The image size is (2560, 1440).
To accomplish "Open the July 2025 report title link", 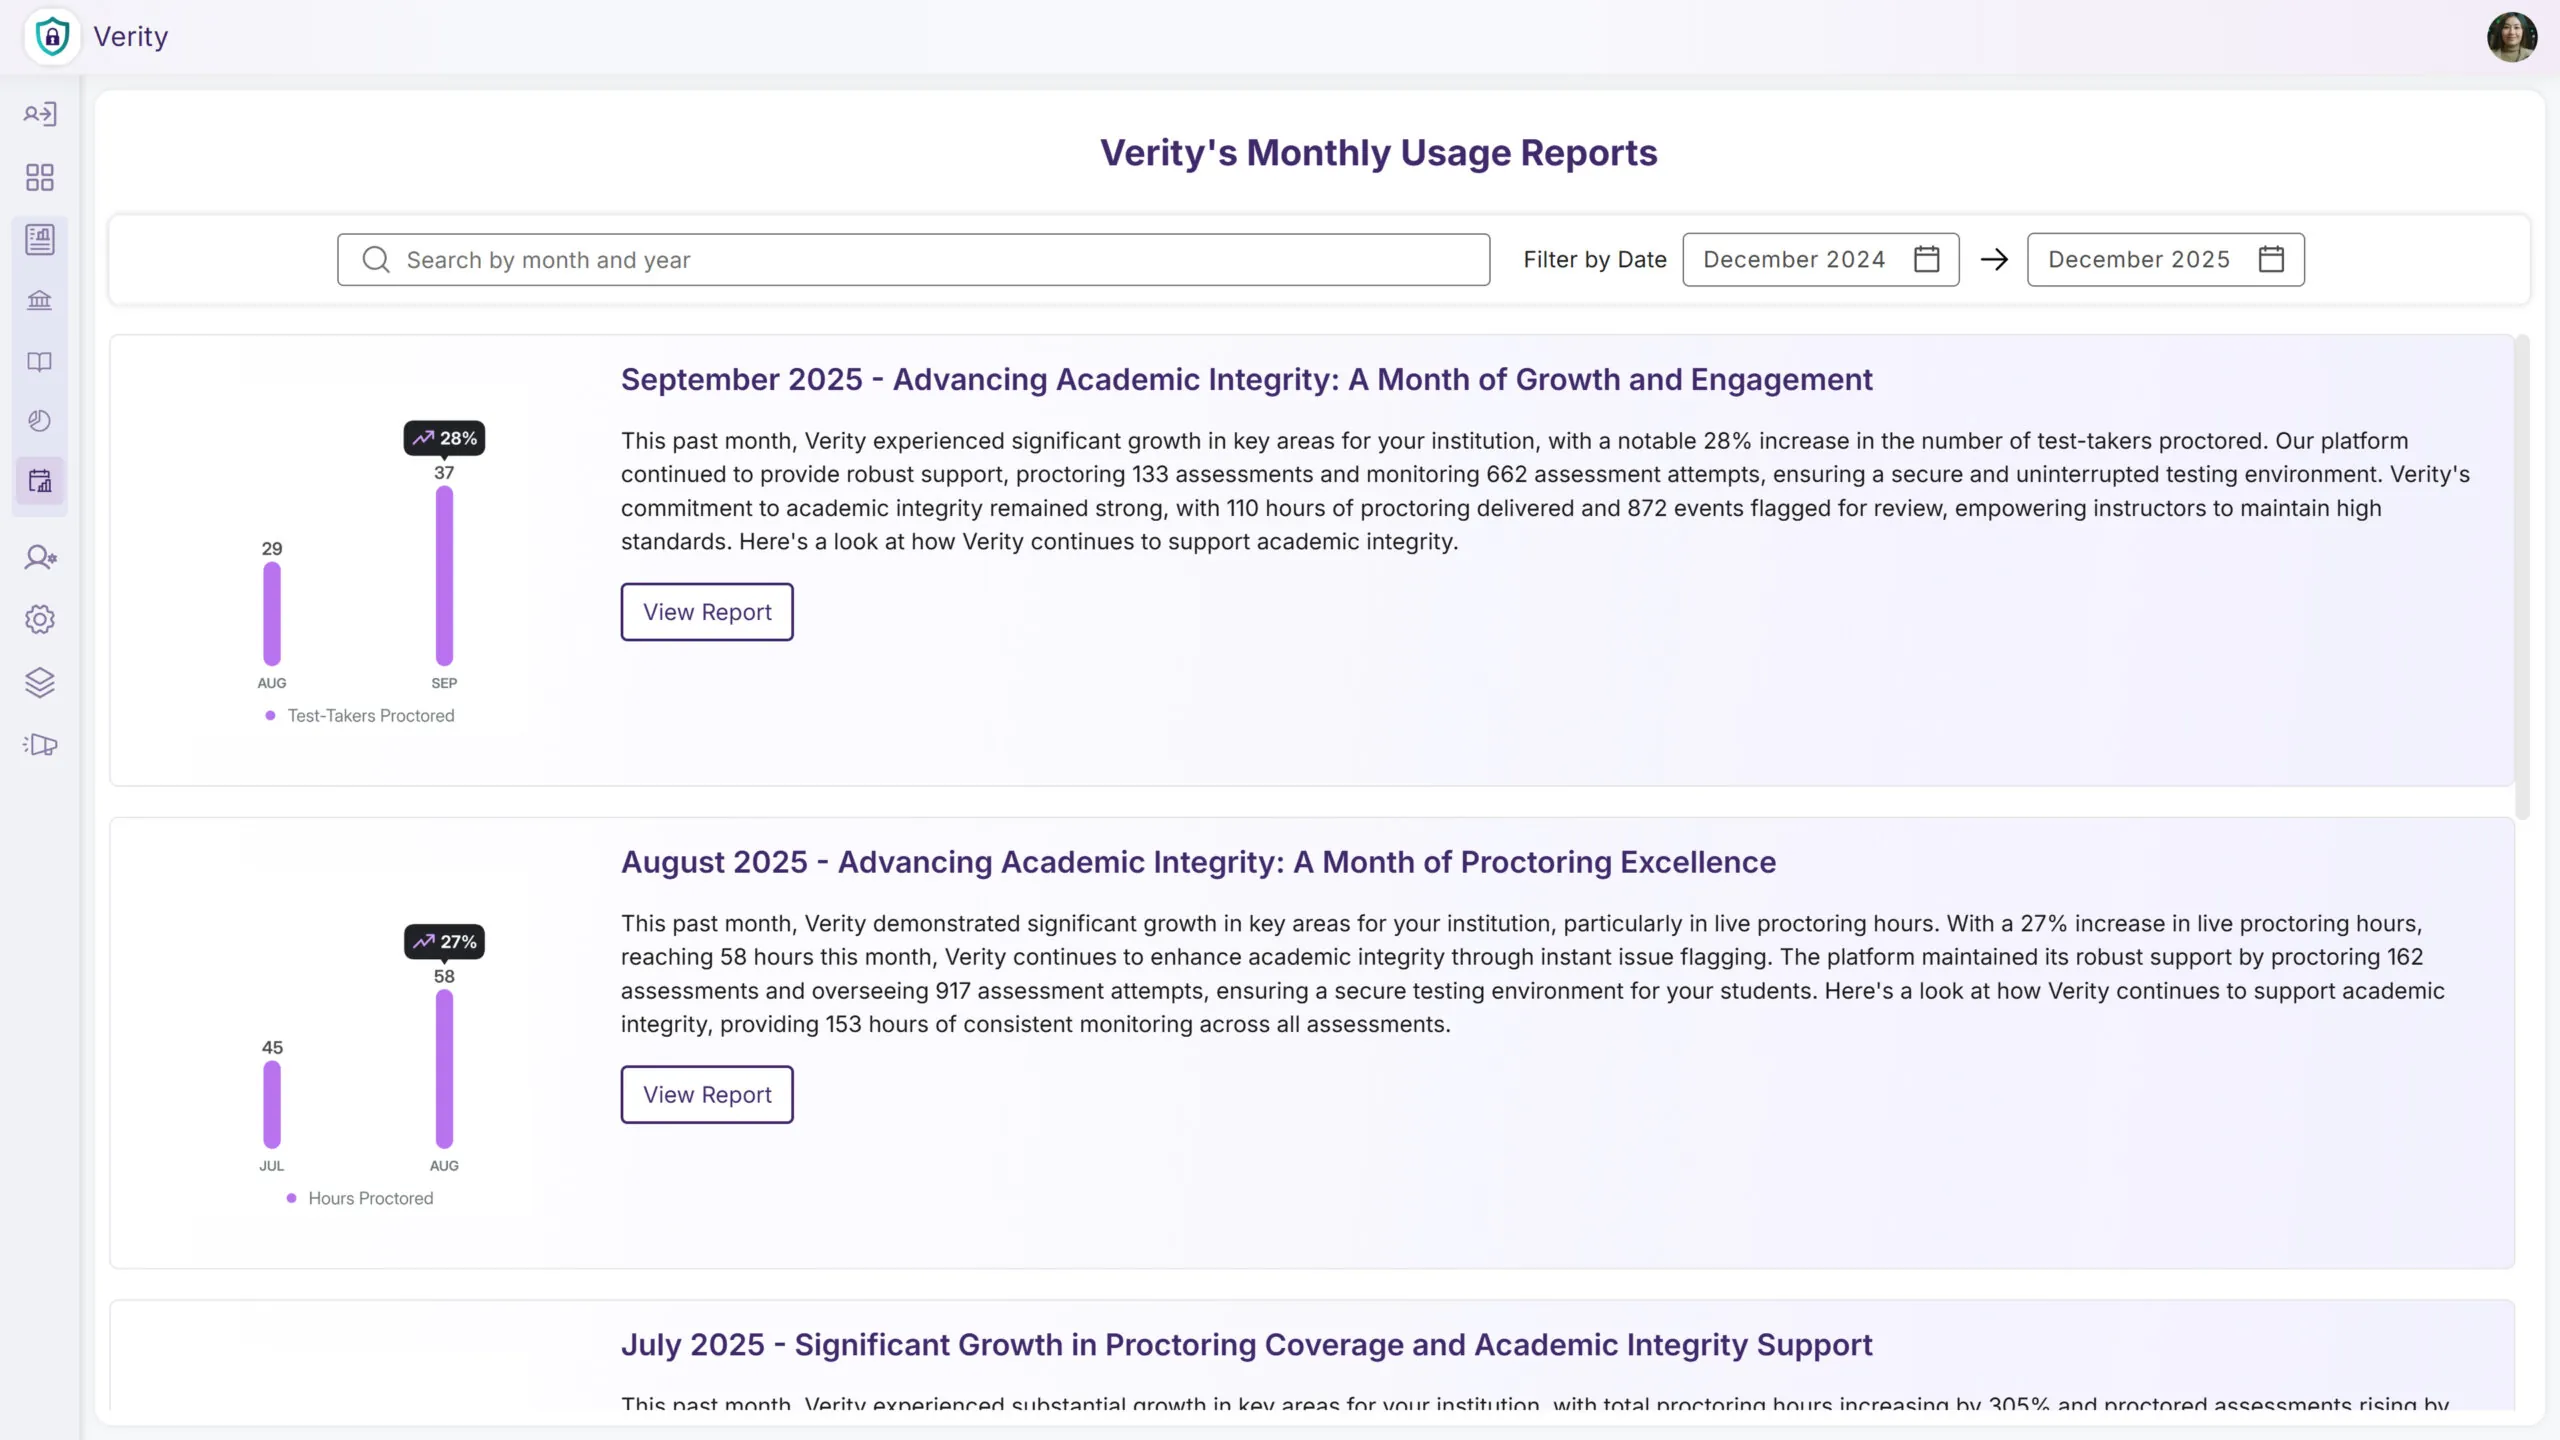I will pos(1248,1345).
